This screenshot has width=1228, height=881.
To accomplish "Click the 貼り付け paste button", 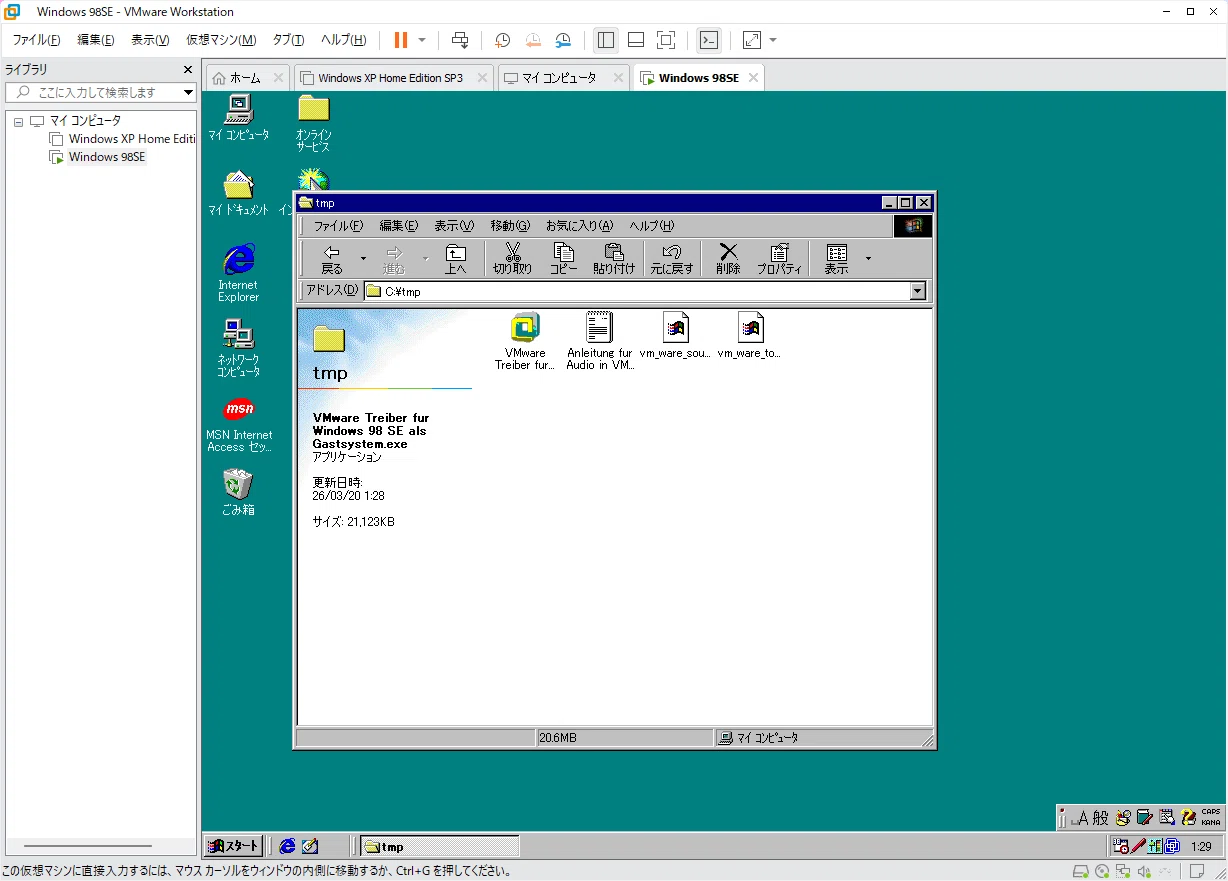I will coord(614,259).
